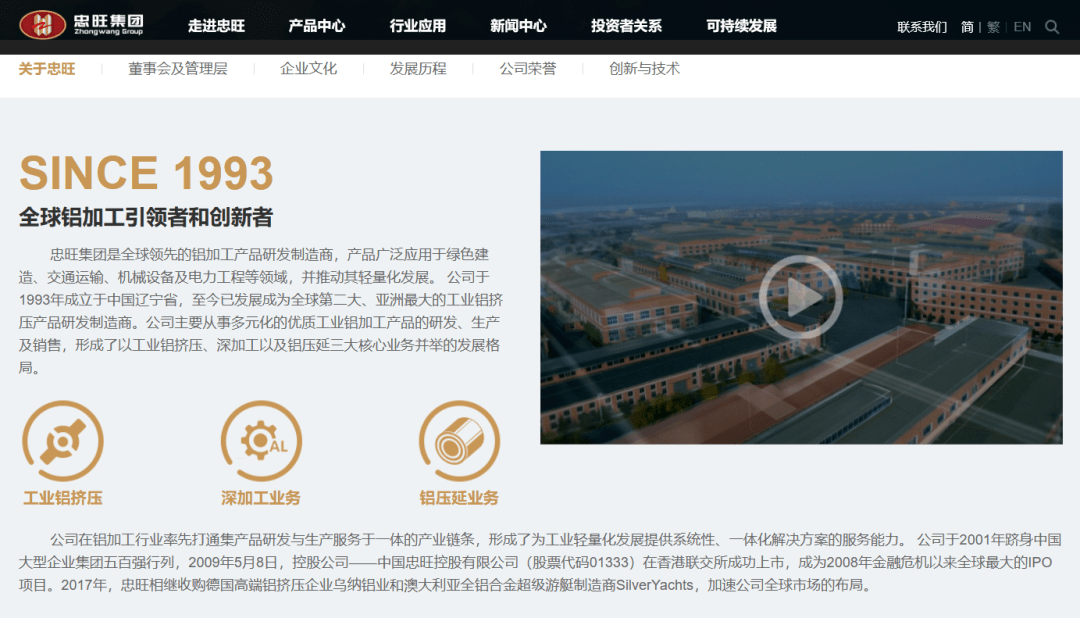
Task: Switch language to 简 simplified Chinese
Action: [x=967, y=27]
